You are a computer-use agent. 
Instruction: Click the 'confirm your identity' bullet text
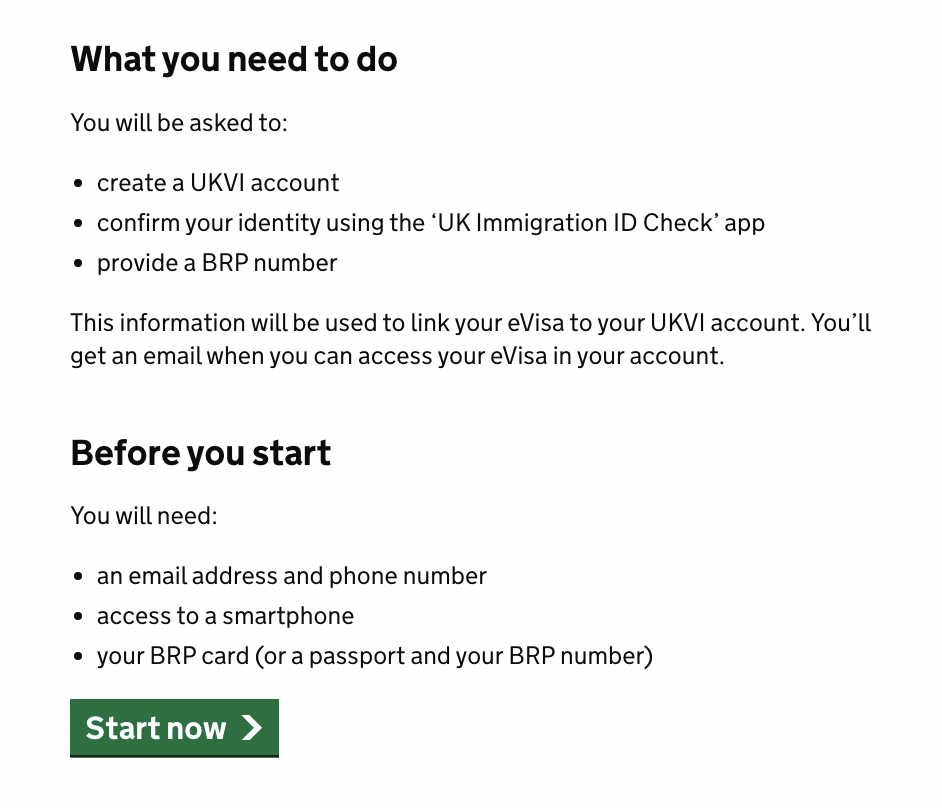click(431, 223)
